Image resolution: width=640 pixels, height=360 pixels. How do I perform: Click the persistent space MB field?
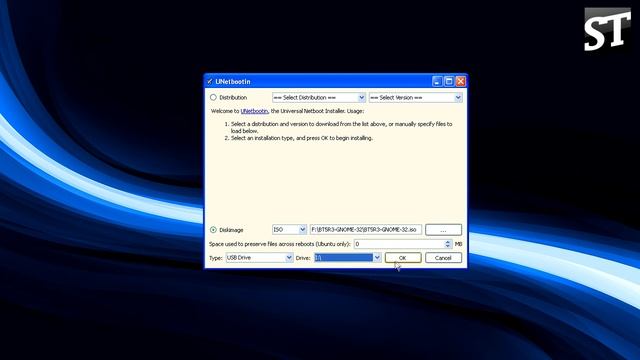click(x=399, y=244)
